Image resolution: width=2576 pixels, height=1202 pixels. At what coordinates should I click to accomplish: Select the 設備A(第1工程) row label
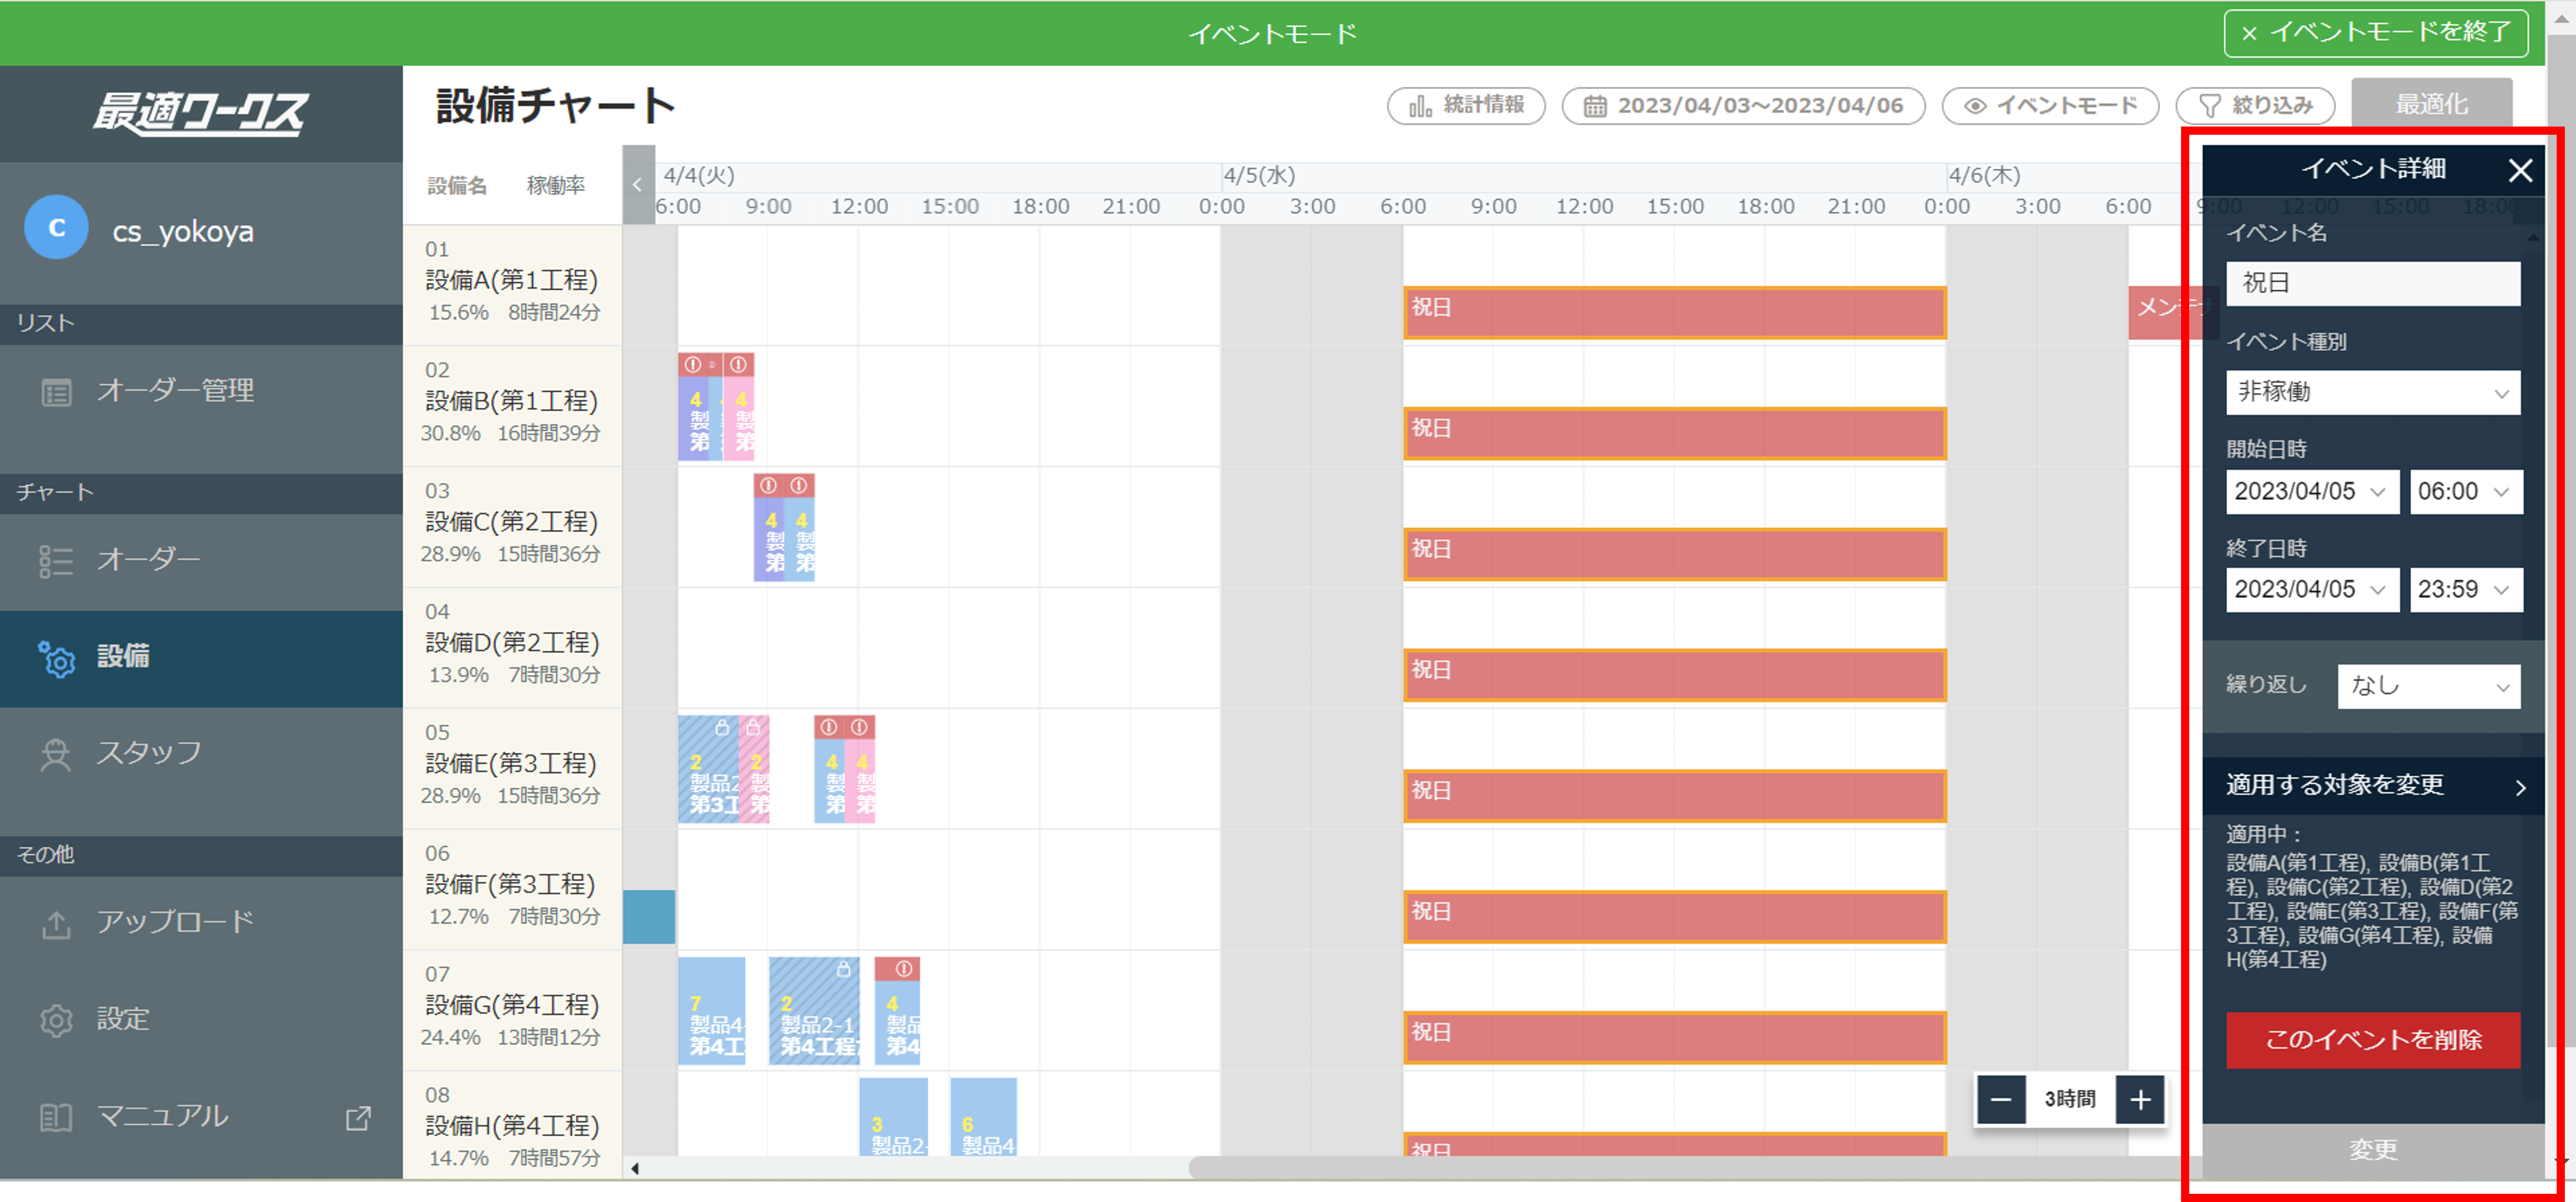512,281
